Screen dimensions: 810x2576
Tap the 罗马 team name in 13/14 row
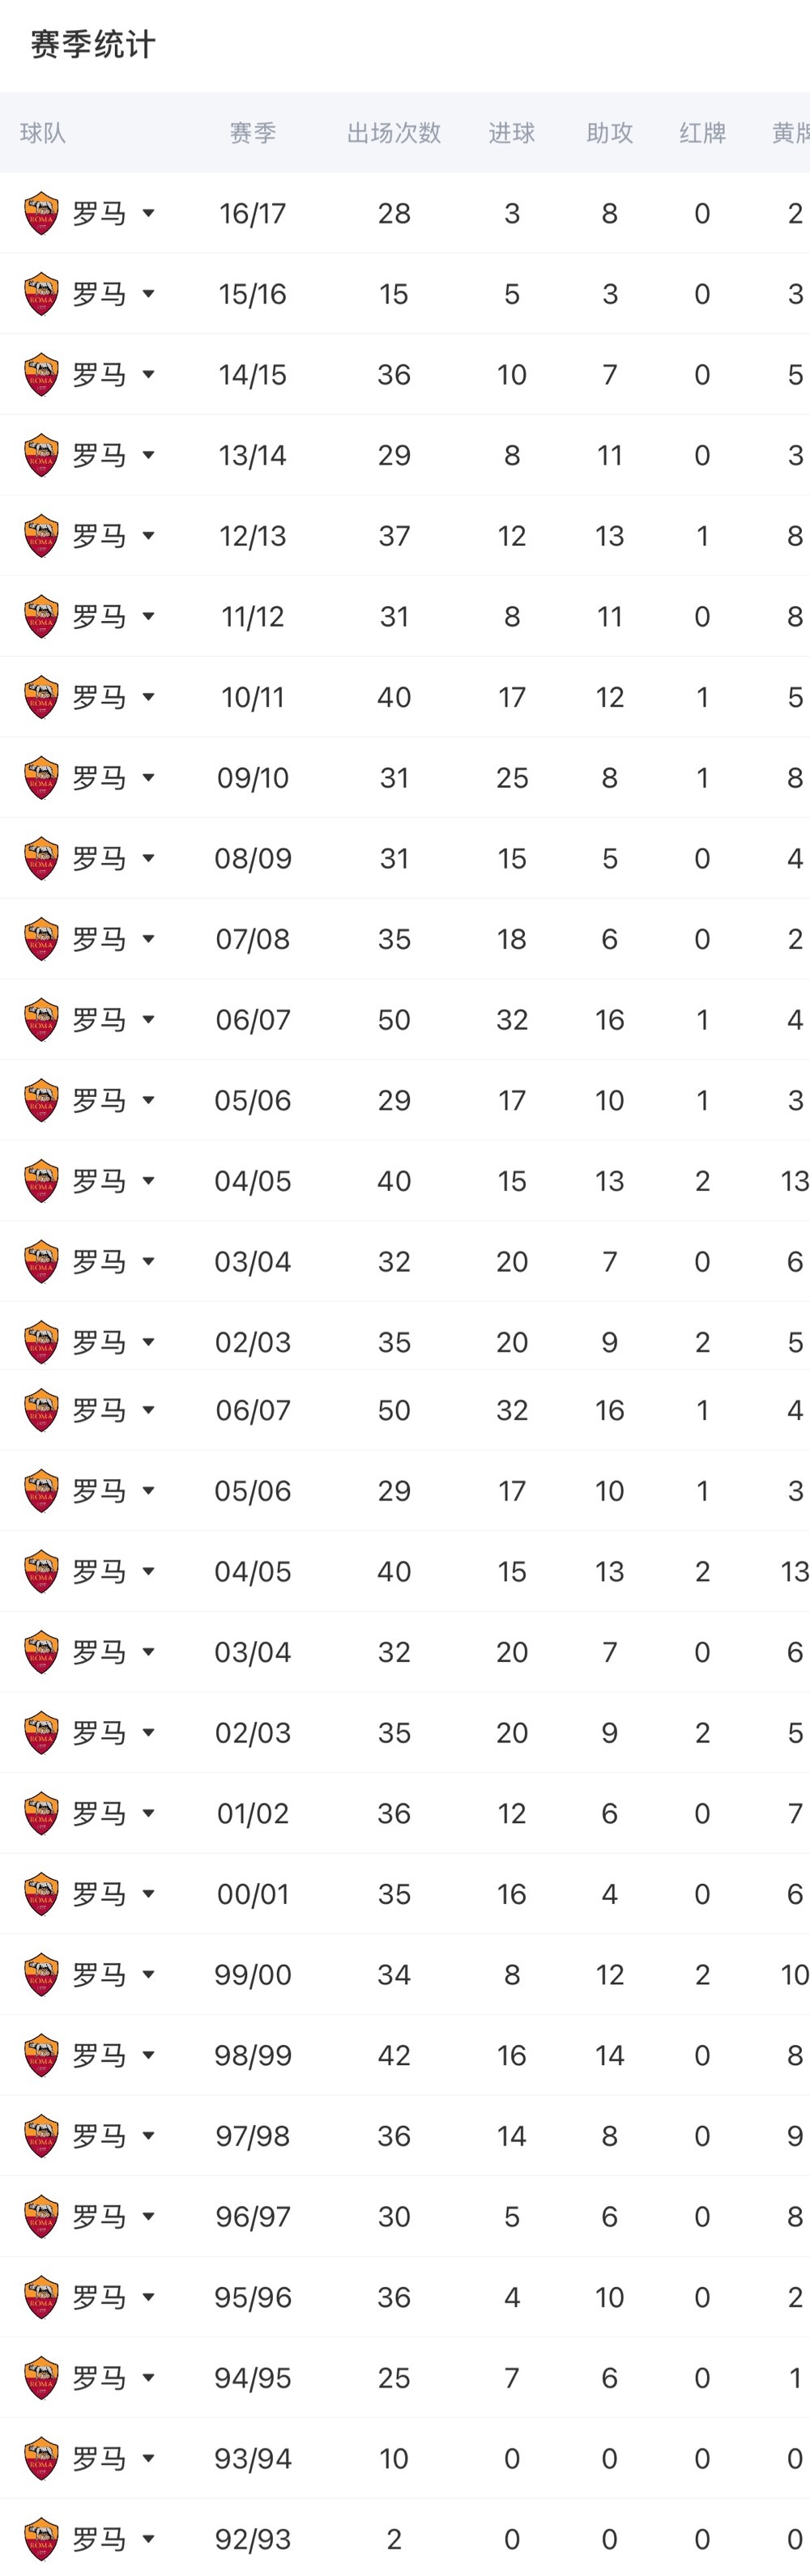click(99, 455)
